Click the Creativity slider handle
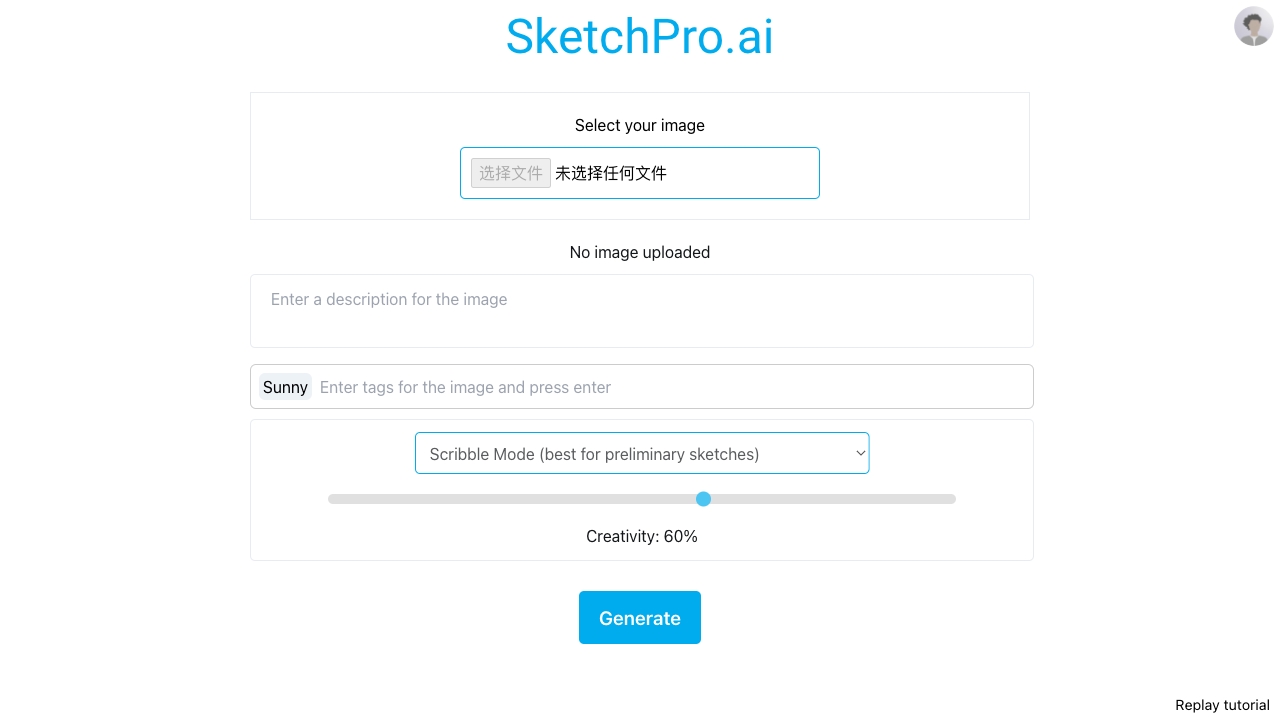Image resolution: width=1280 pixels, height=720 pixels. click(703, 499)
